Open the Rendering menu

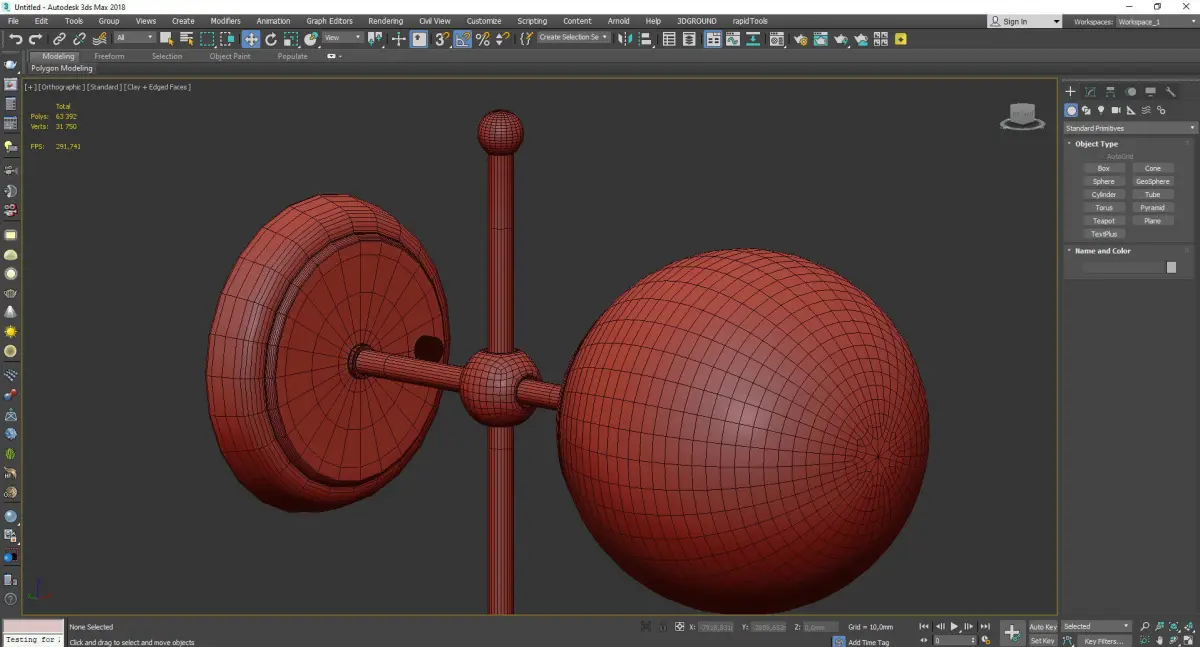pos(386,20)
